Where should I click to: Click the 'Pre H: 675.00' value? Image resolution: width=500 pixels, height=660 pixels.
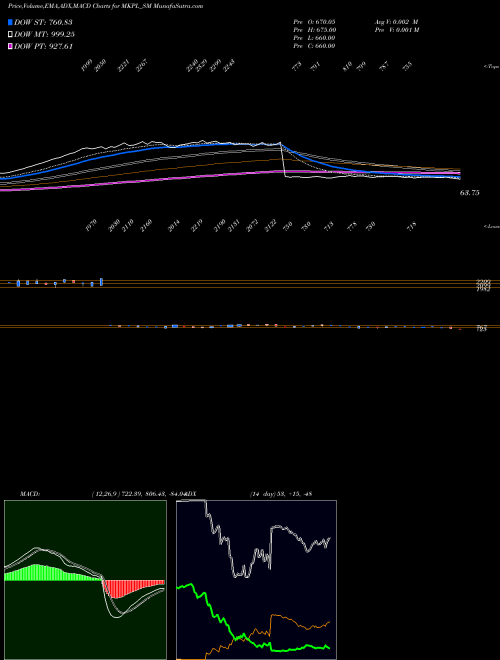(x=314, y=30)
